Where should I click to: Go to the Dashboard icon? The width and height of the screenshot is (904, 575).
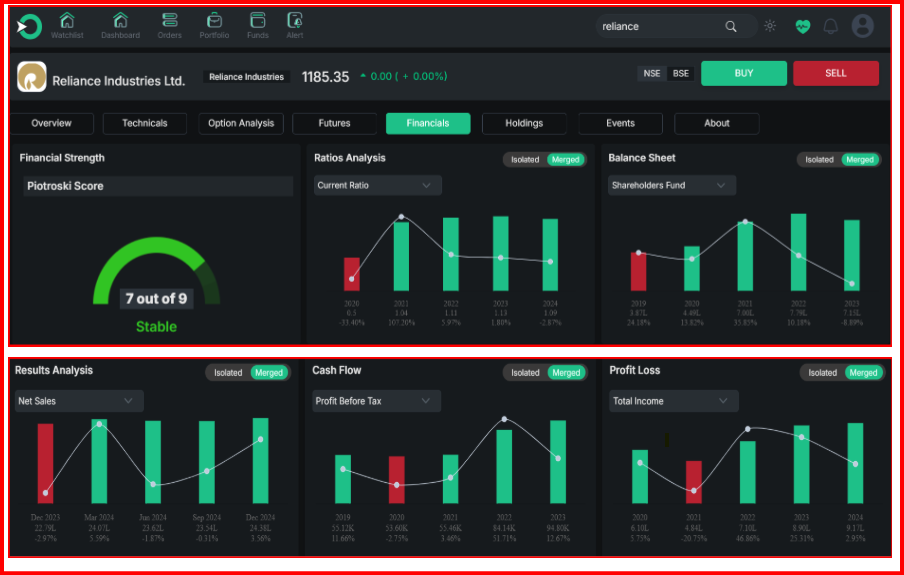point(120,20)
